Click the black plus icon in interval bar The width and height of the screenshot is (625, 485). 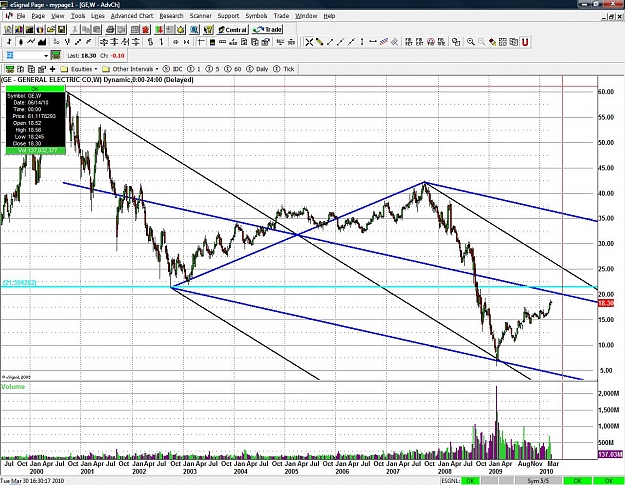(x=52, y=69)
